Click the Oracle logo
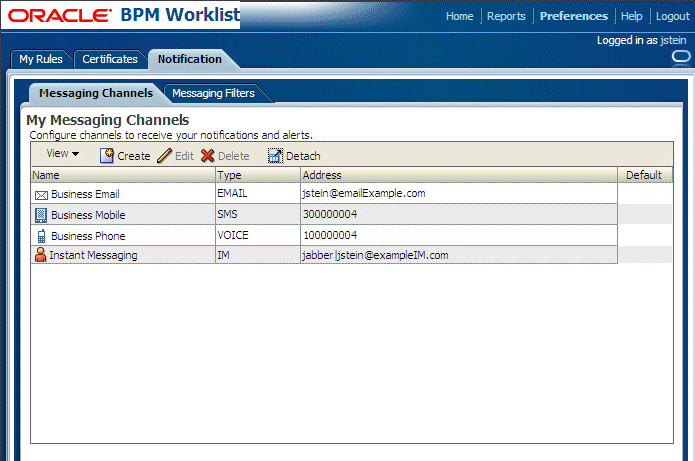Viewport: 695px width, 461px height. [x=59, y=16]
